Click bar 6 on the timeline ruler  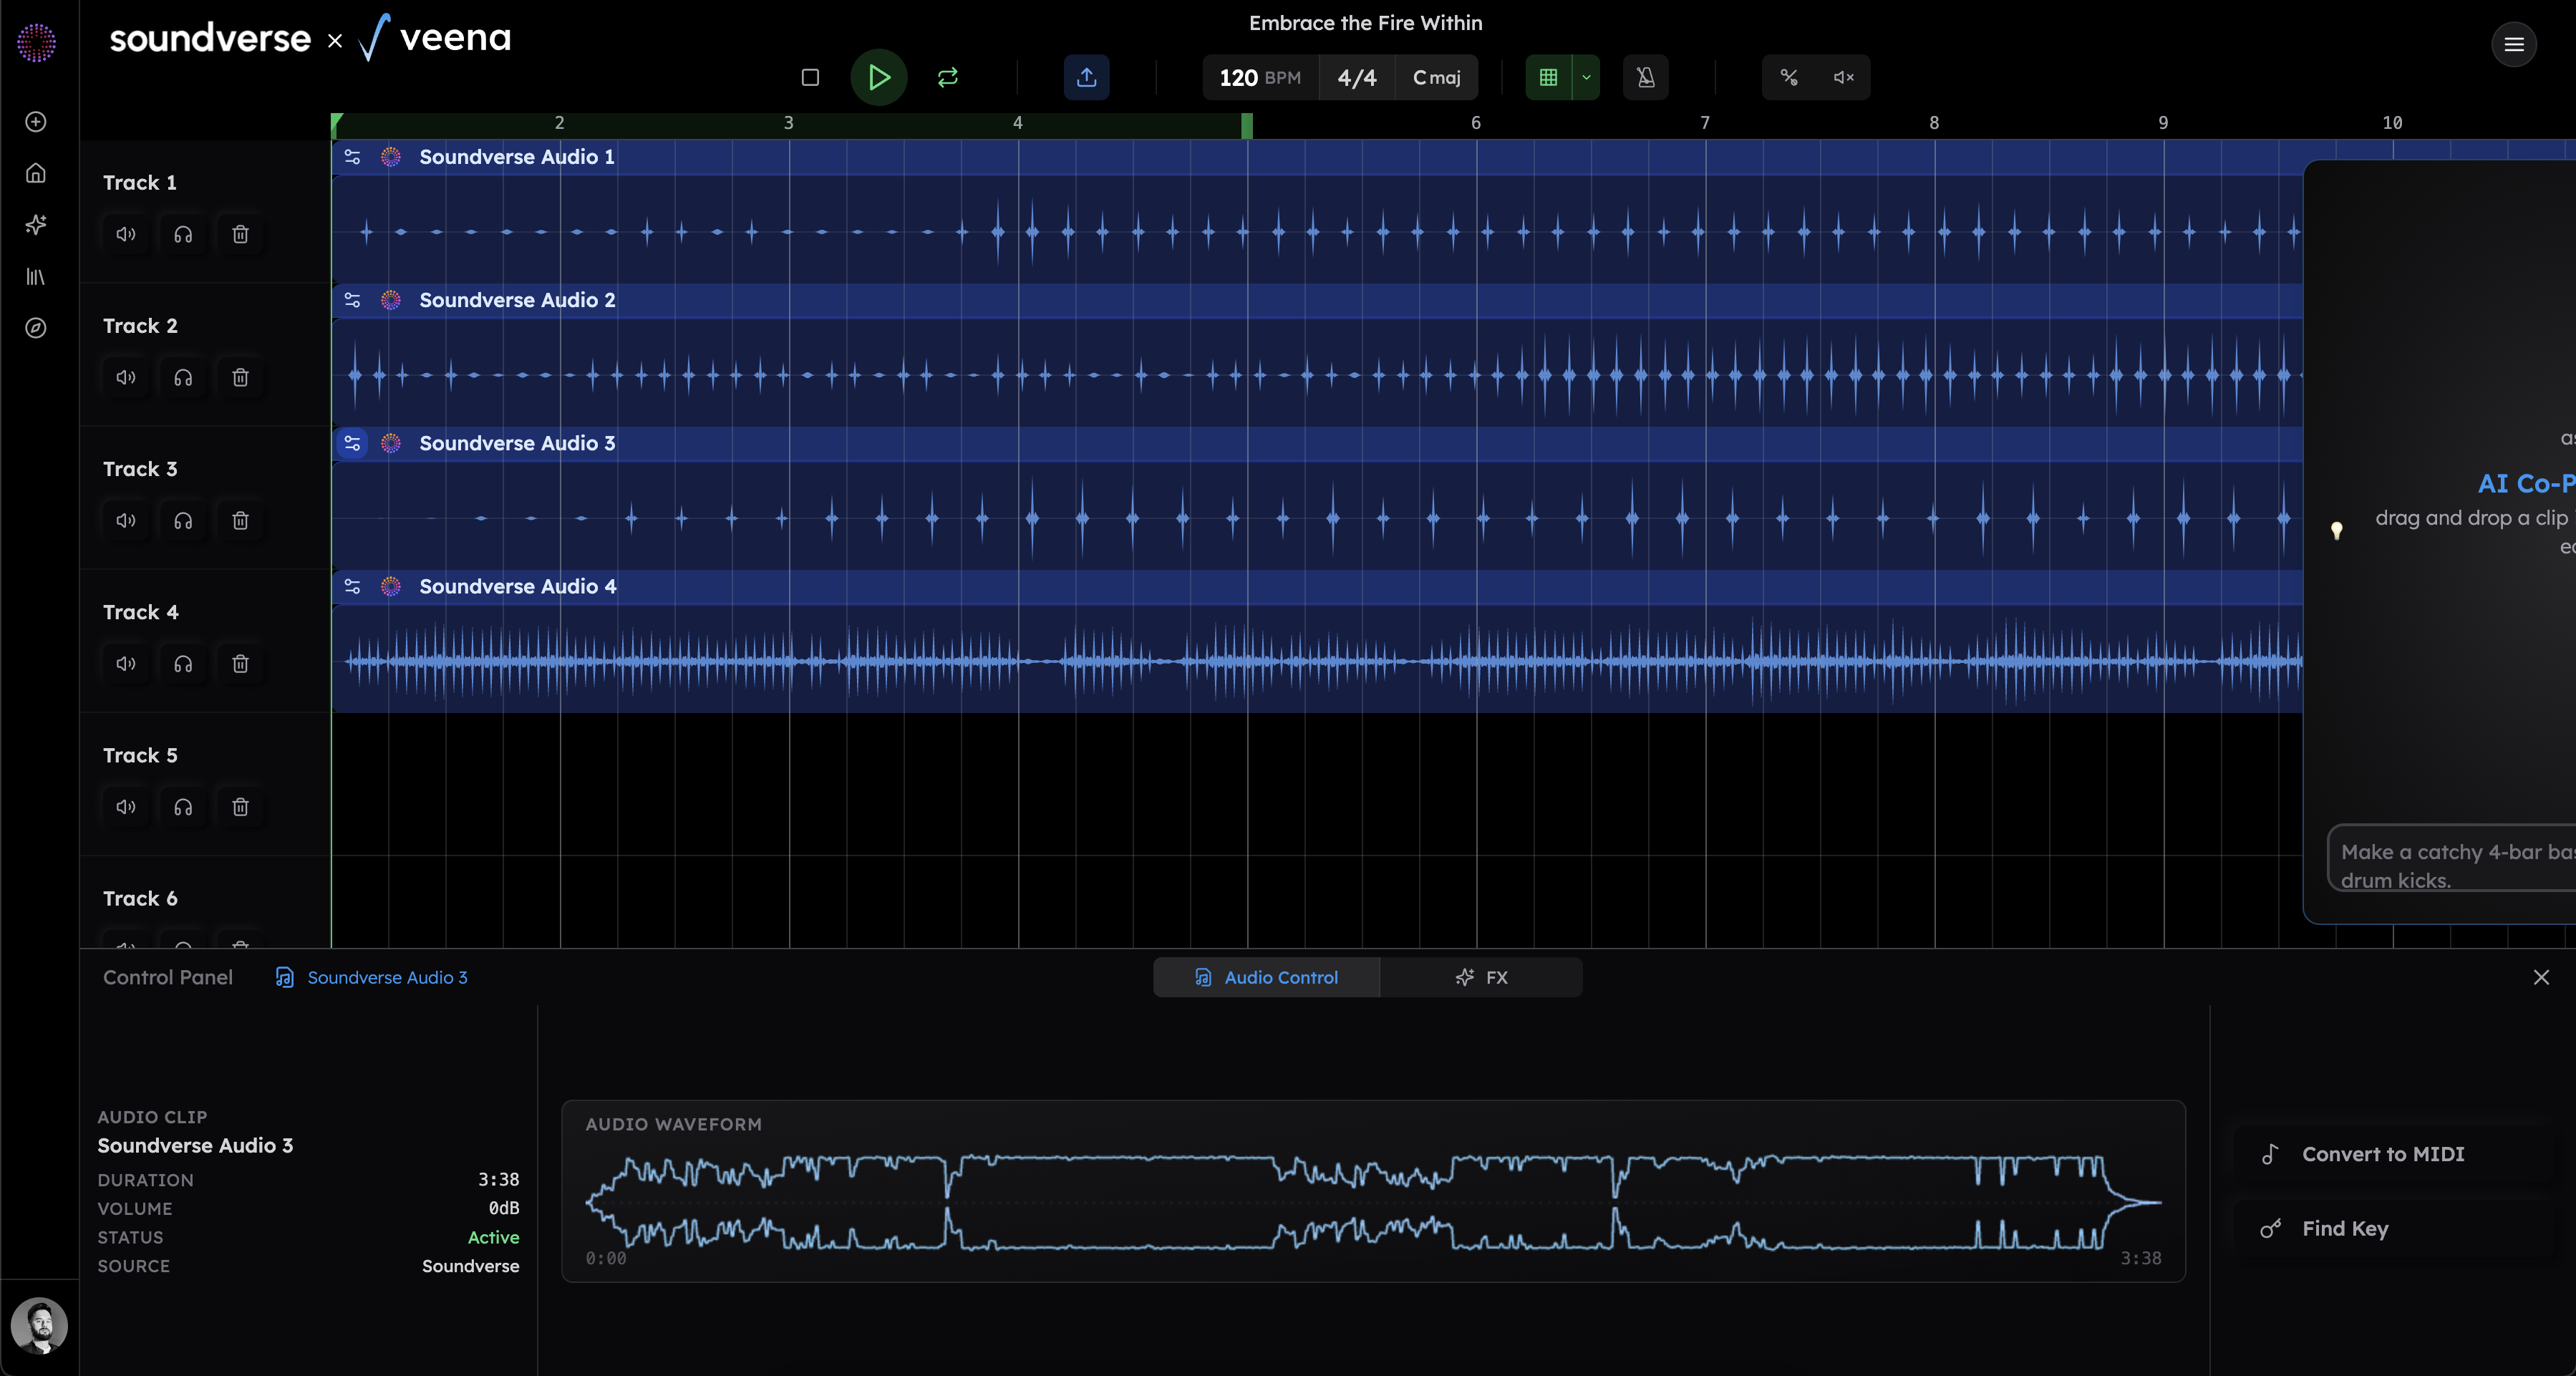click(1476, 122)
